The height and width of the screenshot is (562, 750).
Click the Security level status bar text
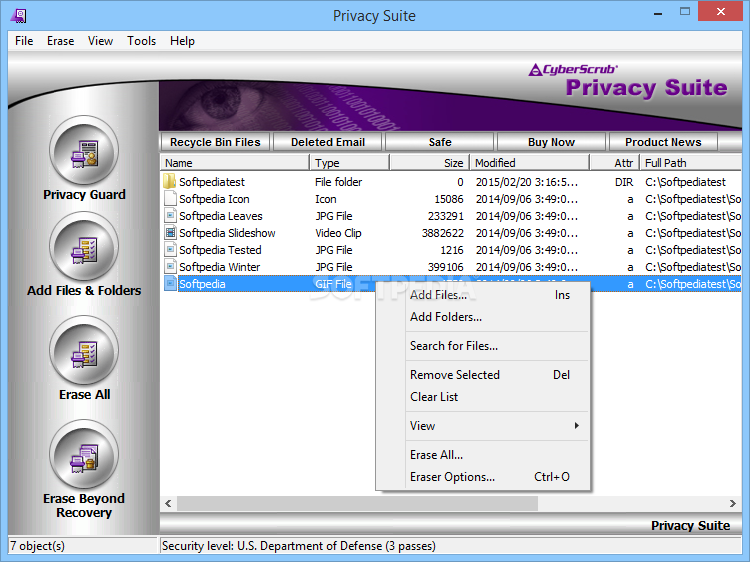point(298,546)
